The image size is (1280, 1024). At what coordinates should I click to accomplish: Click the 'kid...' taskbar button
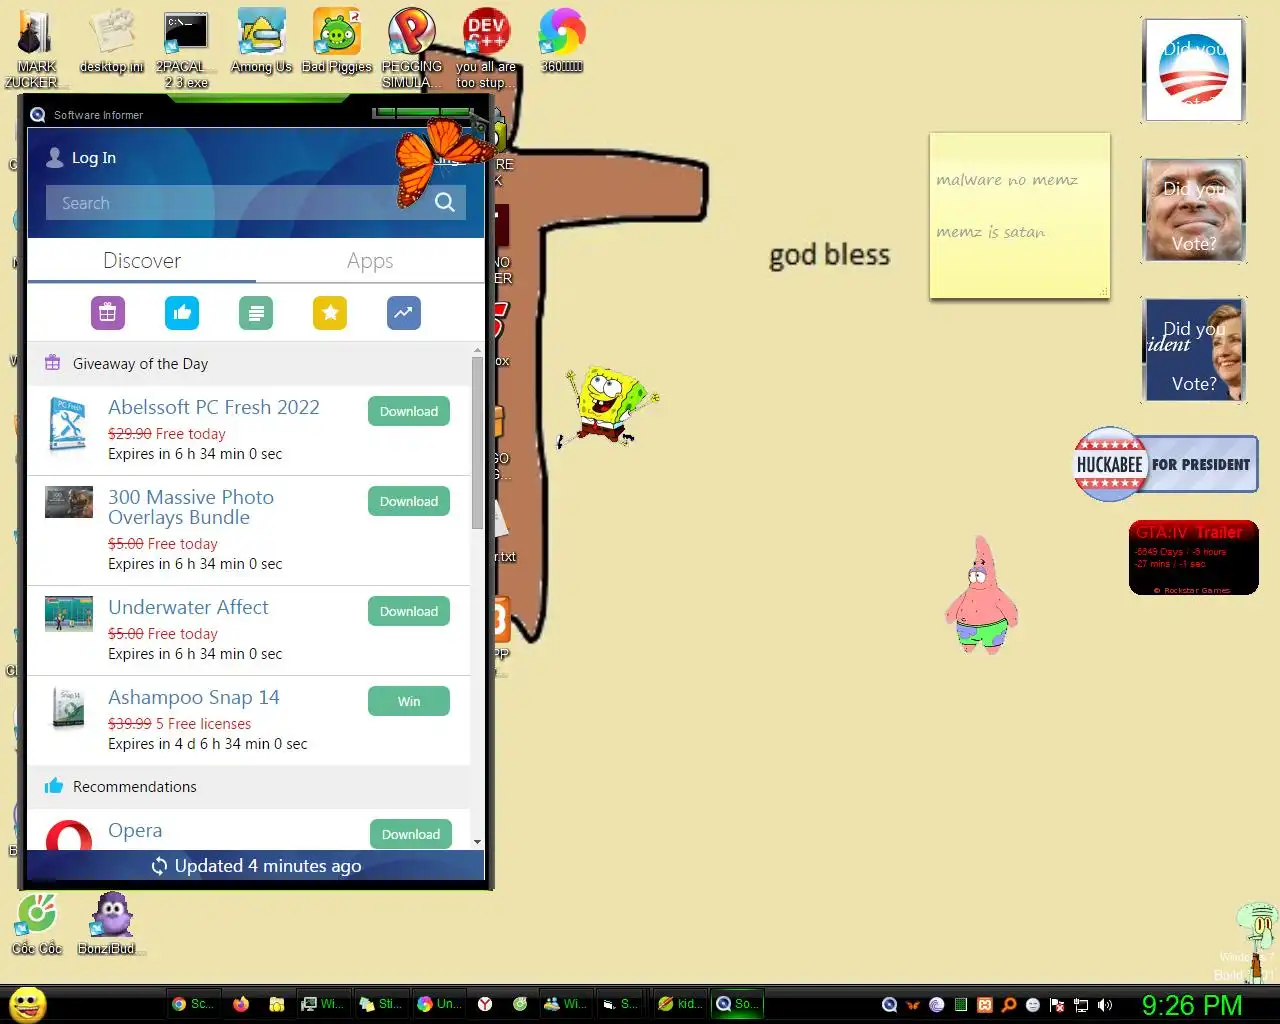coord(680,1004)
